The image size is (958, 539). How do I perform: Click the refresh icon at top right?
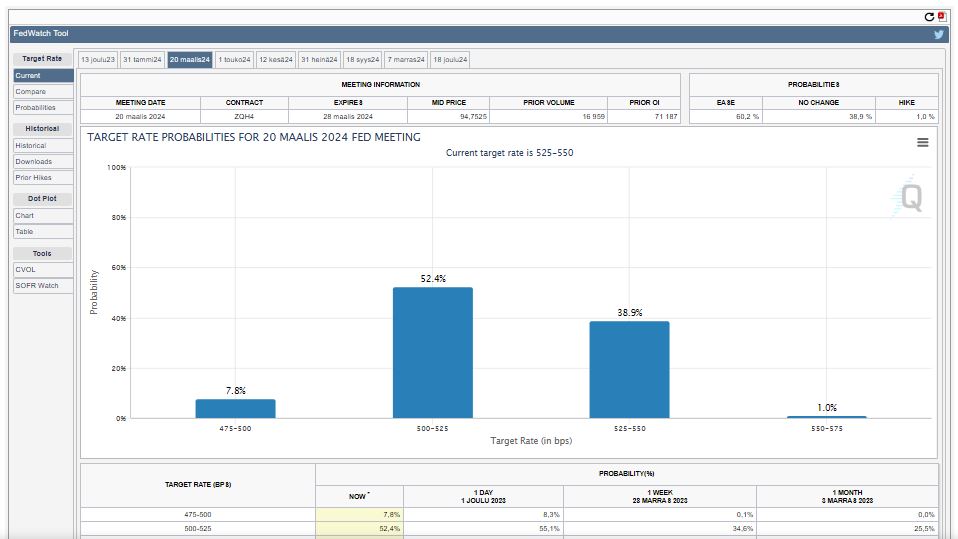click(x=929, y=17)
